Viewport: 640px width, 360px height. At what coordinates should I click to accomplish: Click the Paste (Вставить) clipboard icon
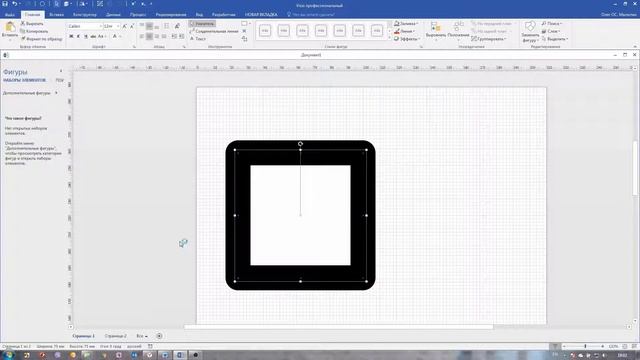click(x=9, y=28)
